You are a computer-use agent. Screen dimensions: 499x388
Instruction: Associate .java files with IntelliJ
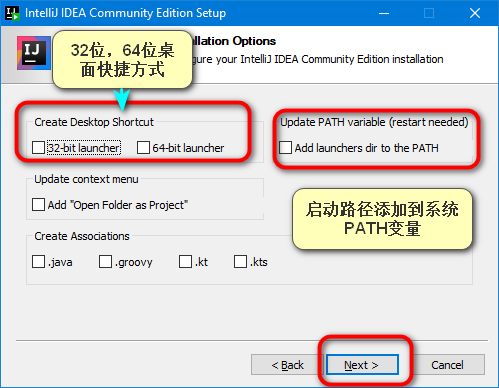pos(38,262)
